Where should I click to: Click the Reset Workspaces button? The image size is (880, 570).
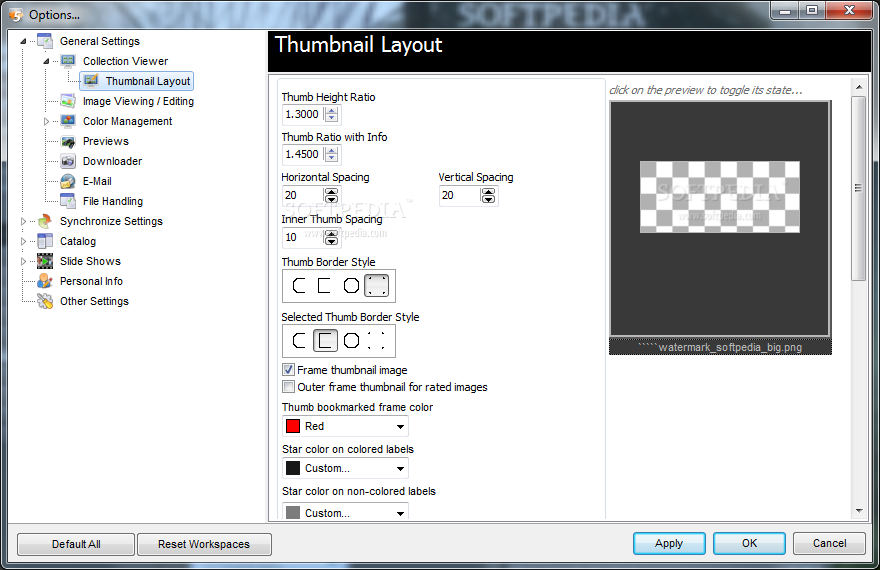coord(204,544)
